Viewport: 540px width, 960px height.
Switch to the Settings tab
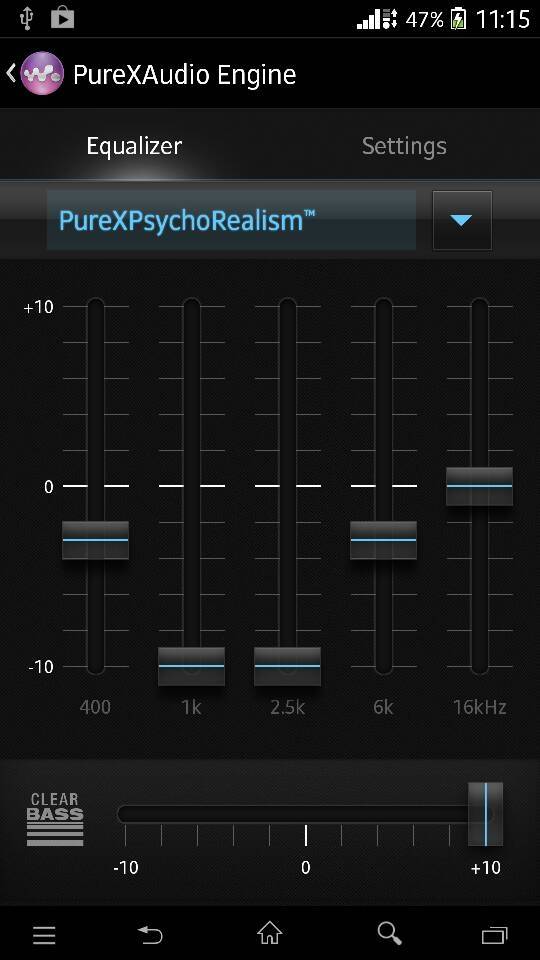point(404,146)
